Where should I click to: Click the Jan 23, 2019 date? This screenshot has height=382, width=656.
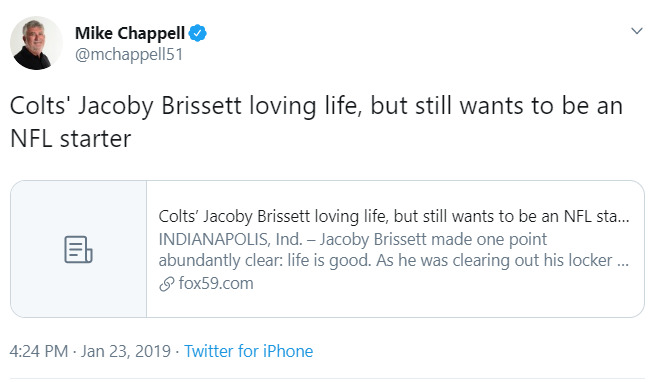[x=126, y=351]
